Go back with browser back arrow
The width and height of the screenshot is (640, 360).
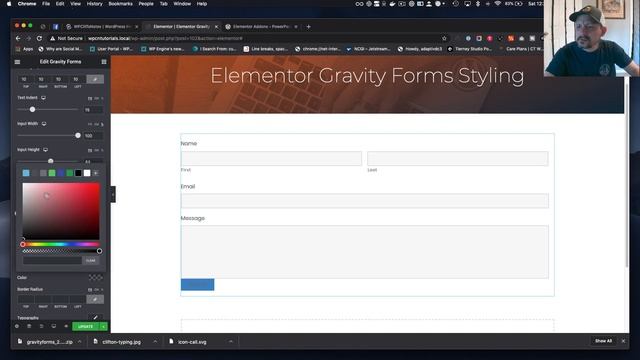pyautogui.click(x=18, y=38)
